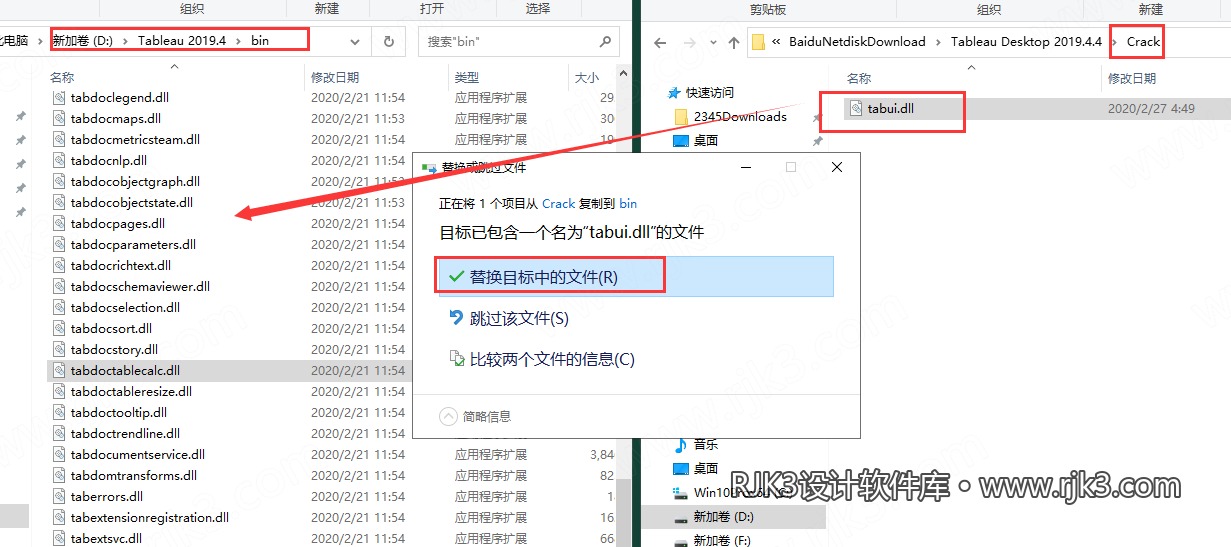Image resolution: width=1231 pixels, height=547 pixels.
Task: Select tabdocmetricsteam.dll file
Action: point(135,139)
